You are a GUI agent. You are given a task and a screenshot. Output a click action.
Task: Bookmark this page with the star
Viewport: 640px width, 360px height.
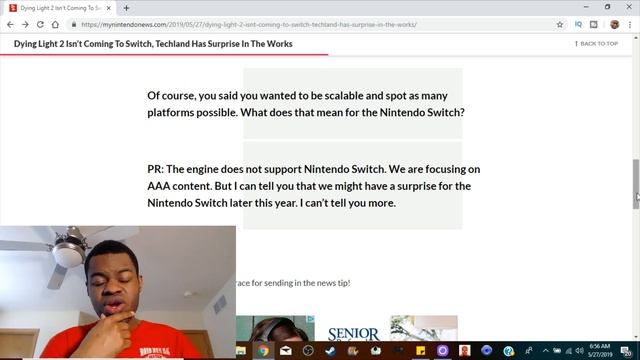(560, 24)
